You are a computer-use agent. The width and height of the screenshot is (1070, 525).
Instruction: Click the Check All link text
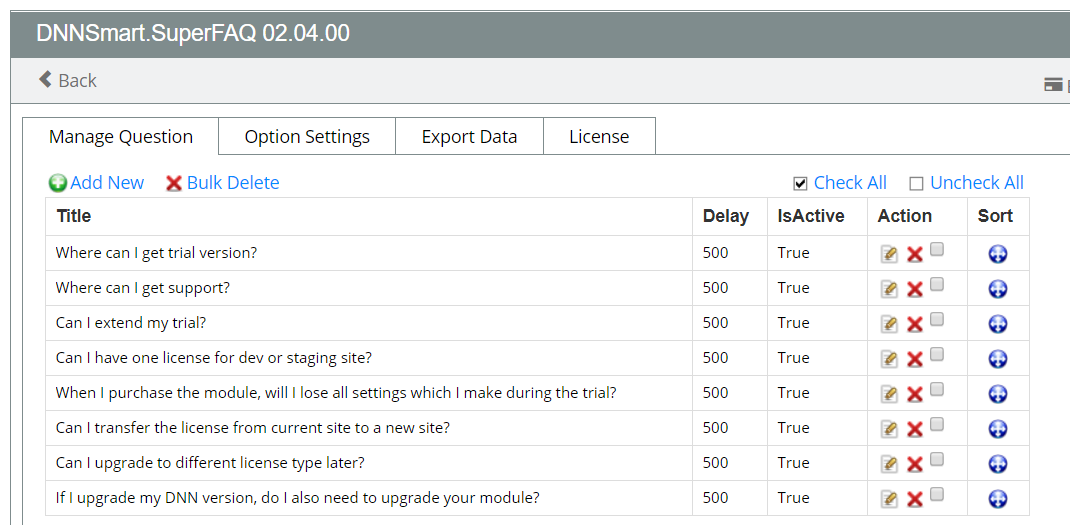(850, 183)
